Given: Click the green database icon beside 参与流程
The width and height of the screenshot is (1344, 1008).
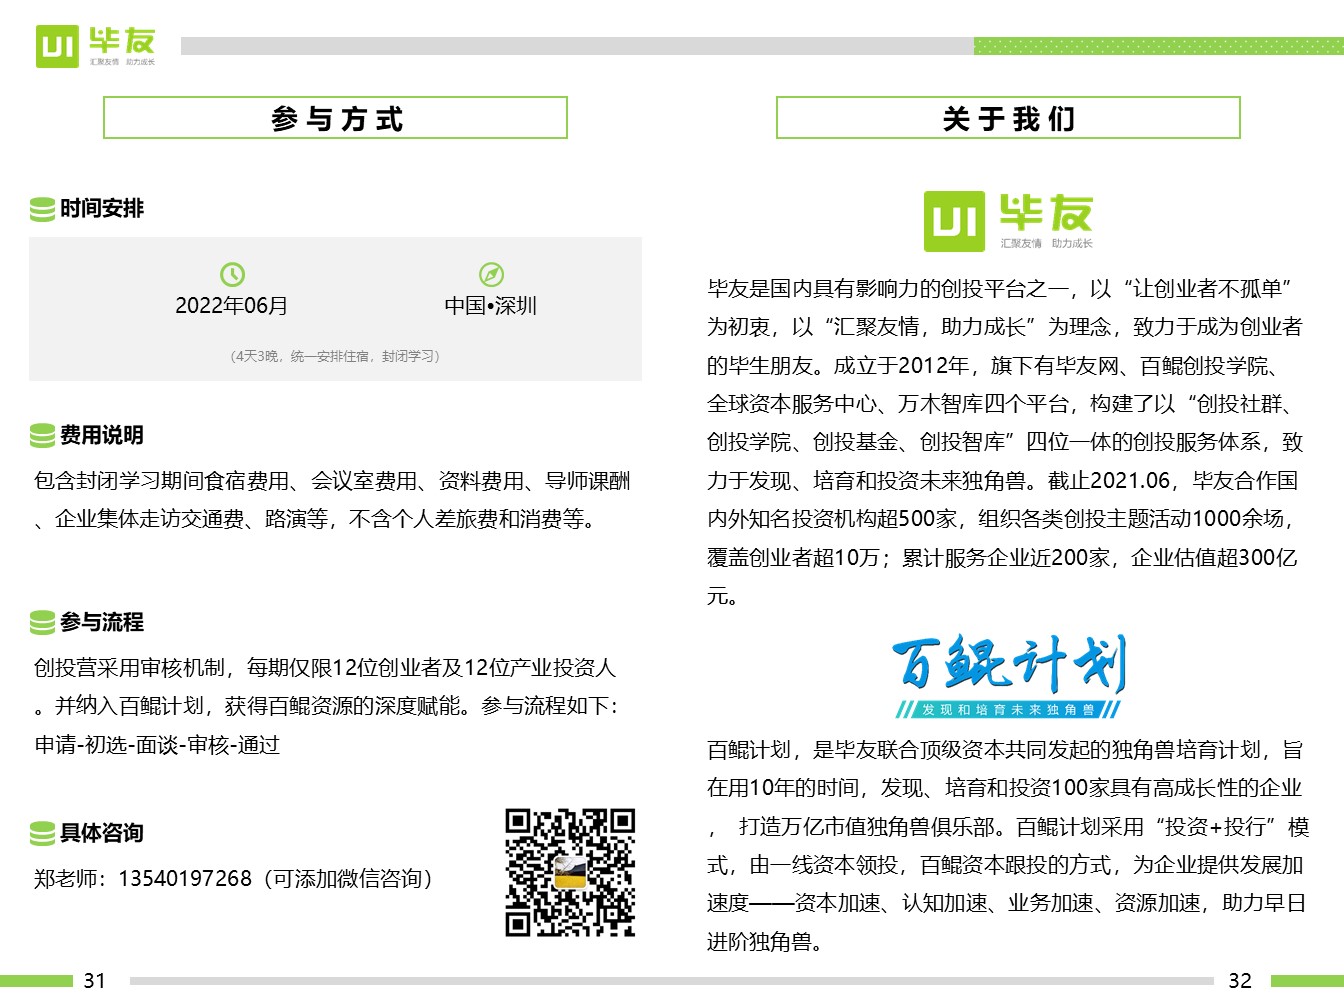Looking at the screenshot, I should click(x=42, y=623).
